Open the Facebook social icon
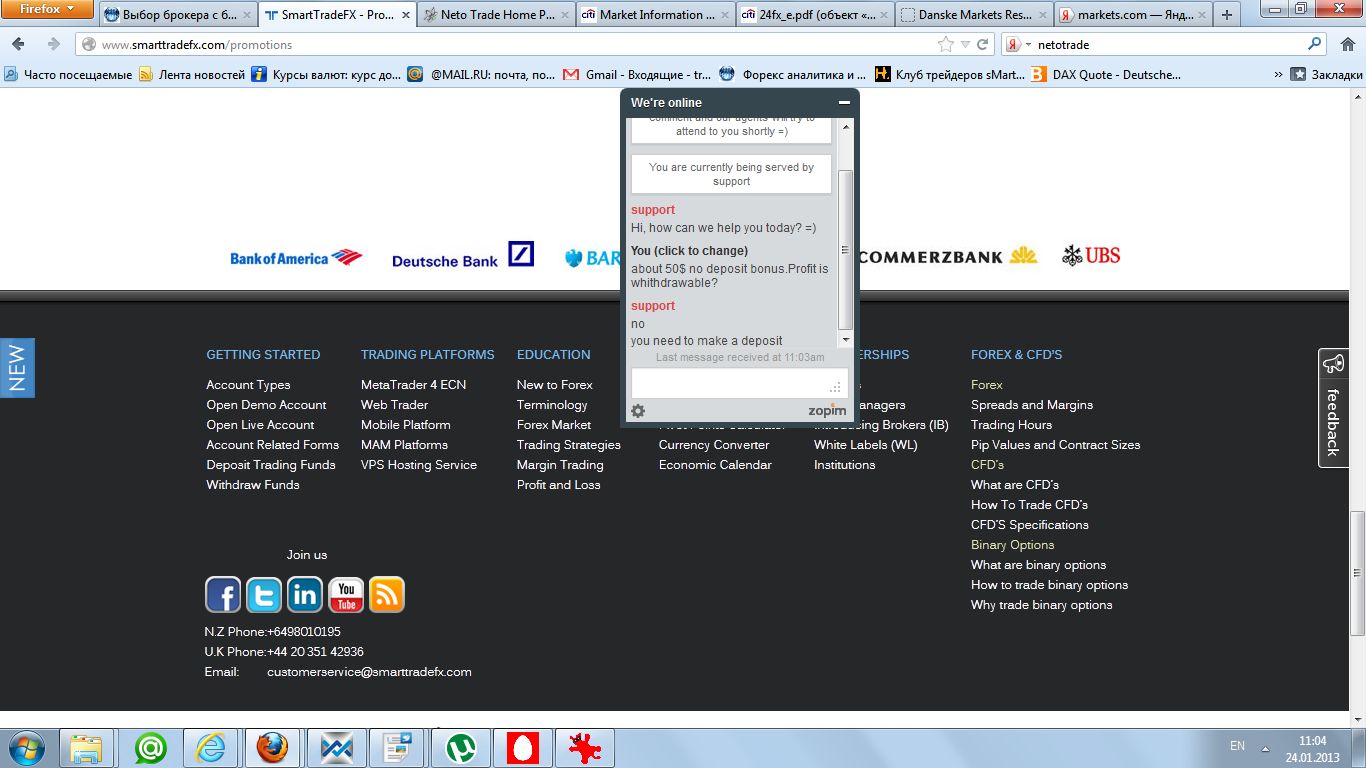This screenshot has height=768, width=1366. [223, 595]
